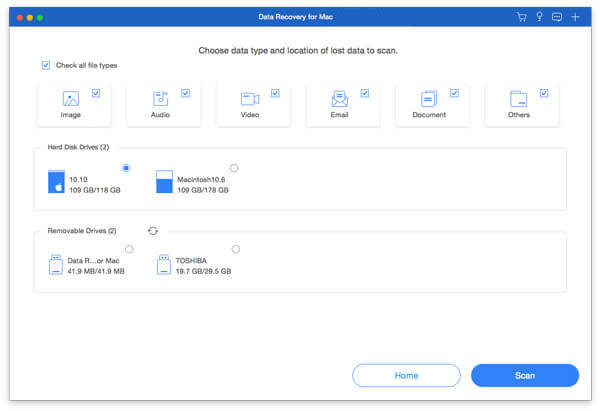Uncheck the Email checkbox
This screenshot has height=411, width=600.
(365, 93)
